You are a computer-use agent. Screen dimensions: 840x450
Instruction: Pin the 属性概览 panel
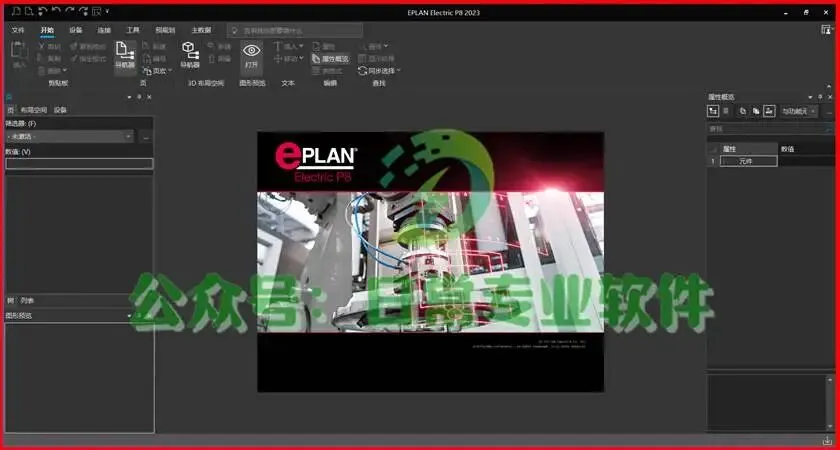point(821,97)
